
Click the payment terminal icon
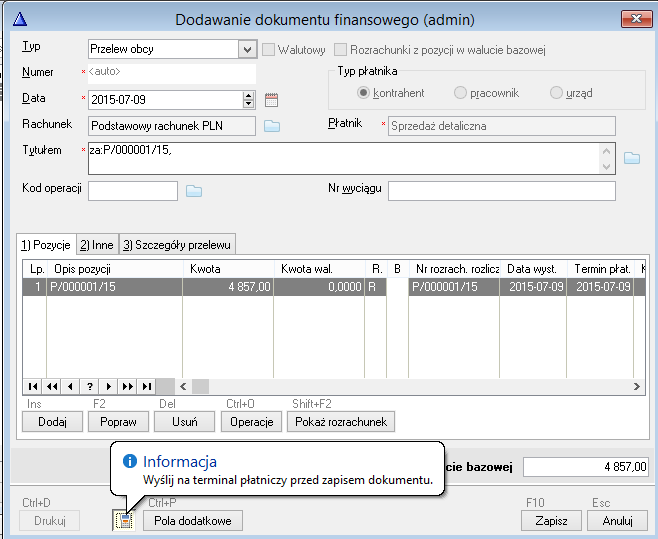pyautogui.click(x=124, y=520)
